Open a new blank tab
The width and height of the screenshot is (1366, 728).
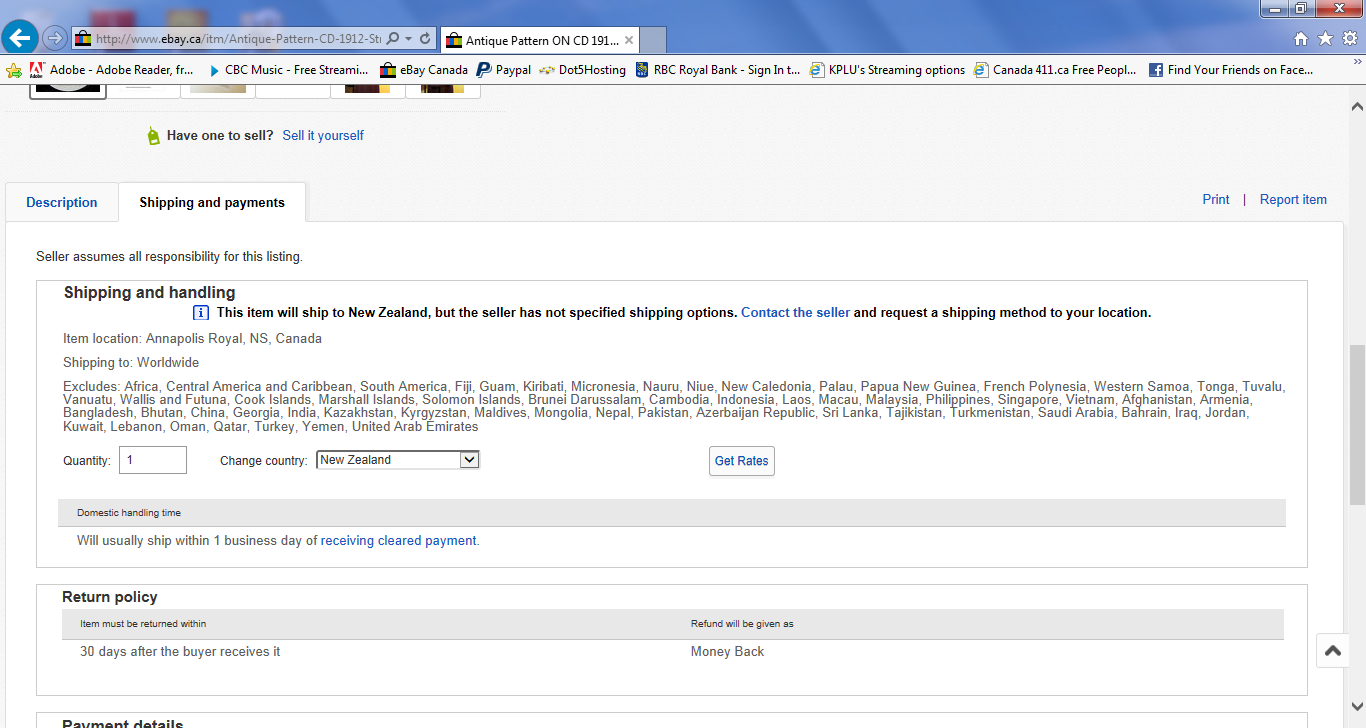(652, 40)
